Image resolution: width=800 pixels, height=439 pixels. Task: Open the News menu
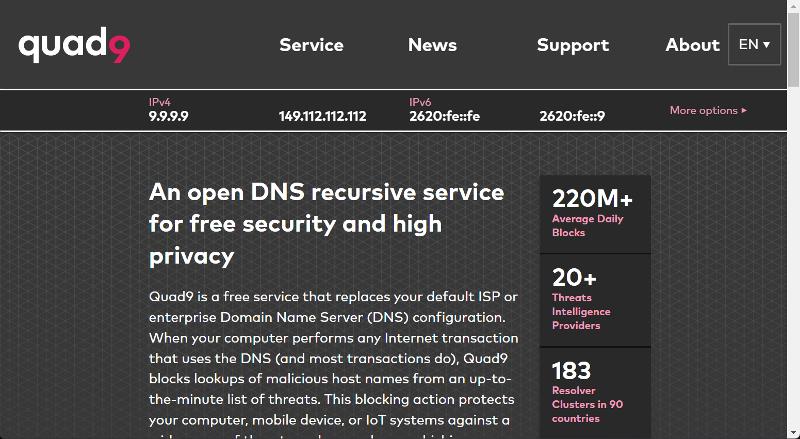[x=432, y=45]
